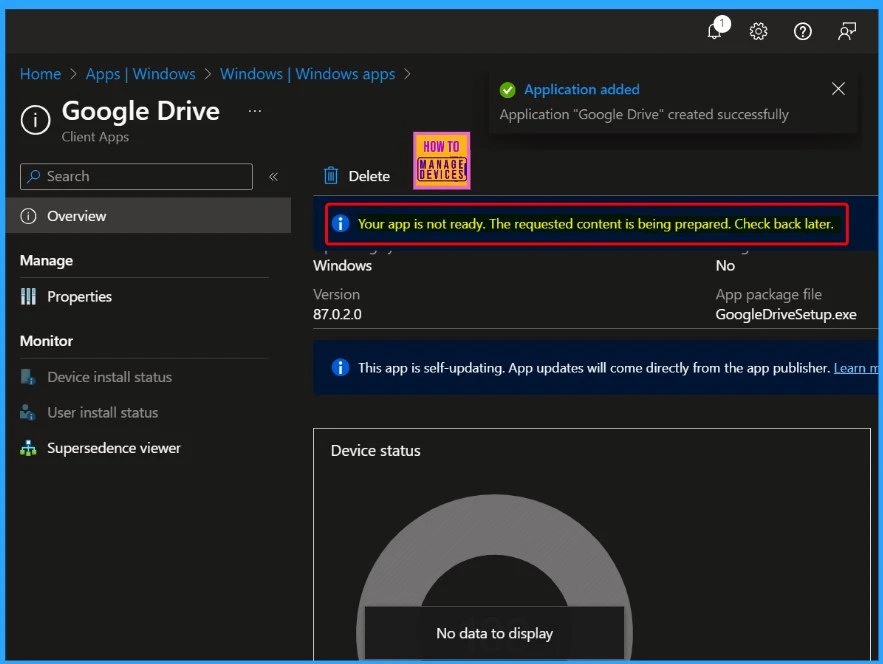Viewport: 883px width, 664px height.
Task: Go to Home breadcrumb
Action: pyautogui.click(x=40, y=74)
